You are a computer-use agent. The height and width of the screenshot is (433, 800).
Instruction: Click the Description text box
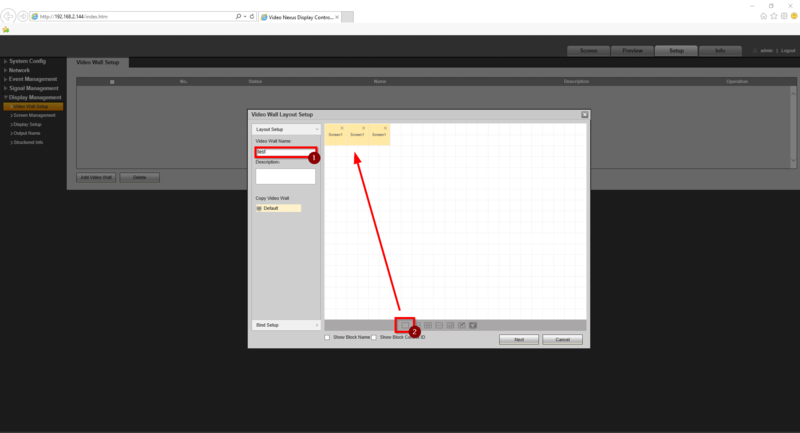coord(286,176)
